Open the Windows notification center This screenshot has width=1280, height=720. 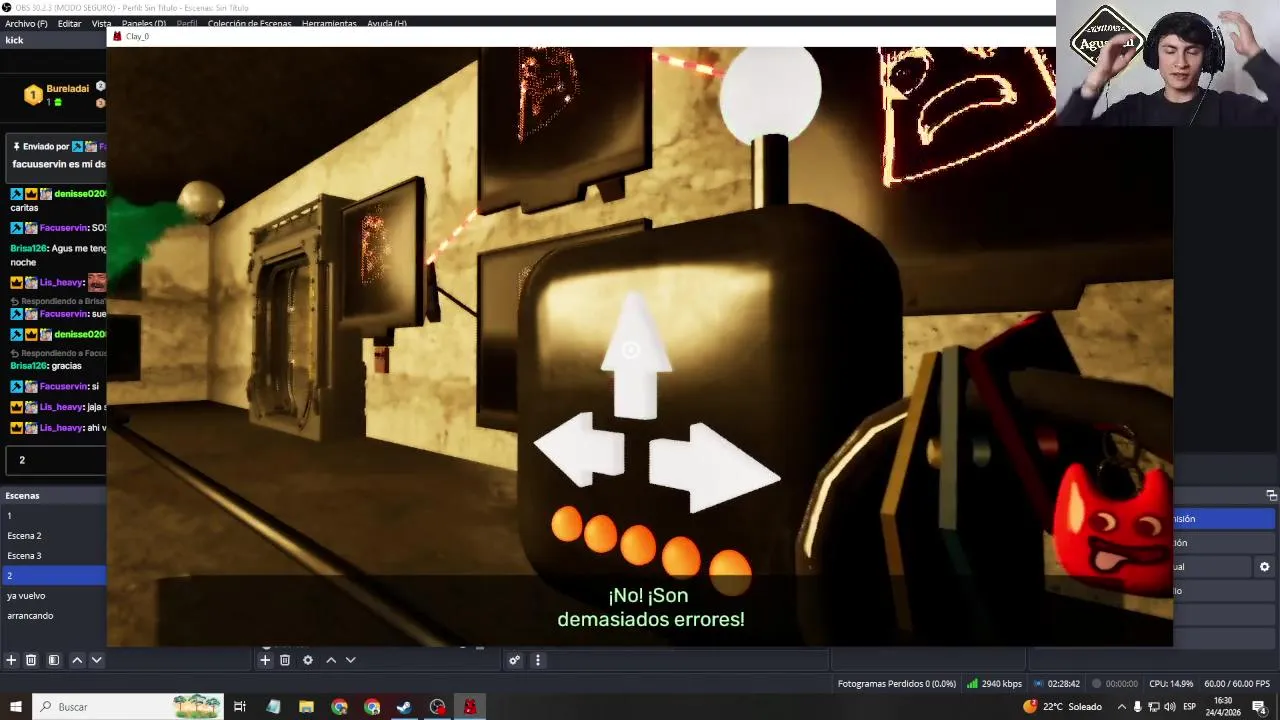(x=1259, y=707)
